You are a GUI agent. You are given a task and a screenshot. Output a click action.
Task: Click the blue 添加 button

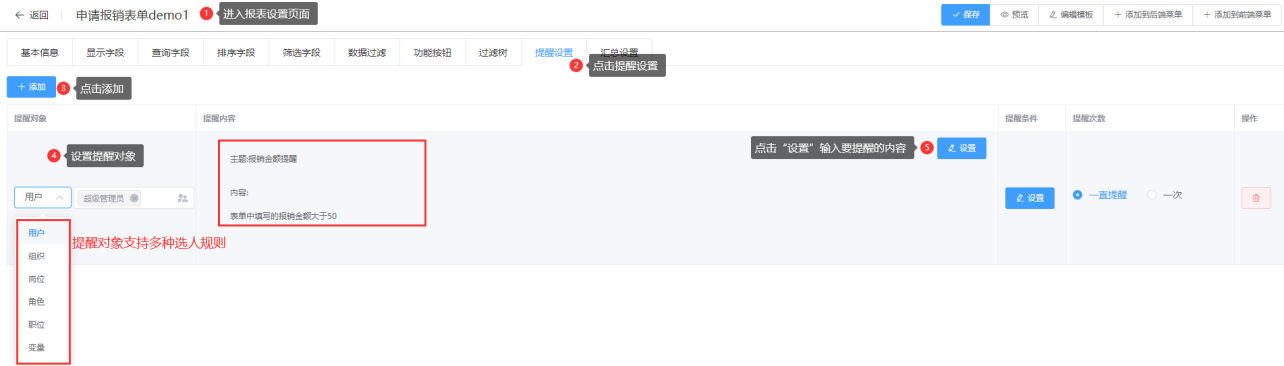pos(31,87)
